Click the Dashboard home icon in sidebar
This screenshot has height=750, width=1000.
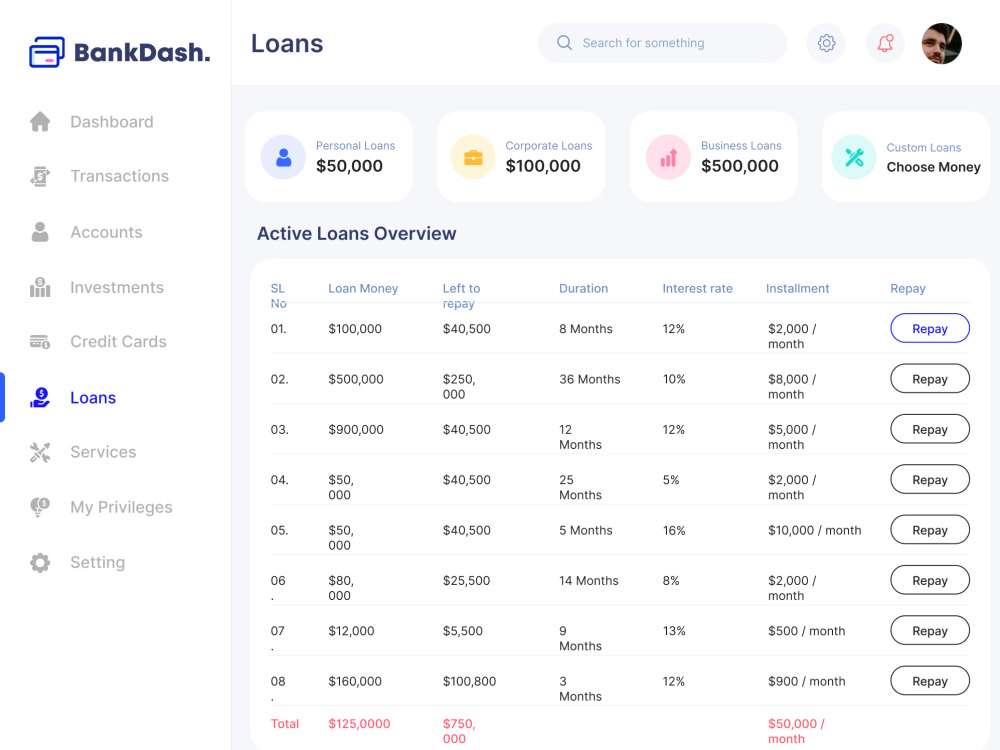40,121
